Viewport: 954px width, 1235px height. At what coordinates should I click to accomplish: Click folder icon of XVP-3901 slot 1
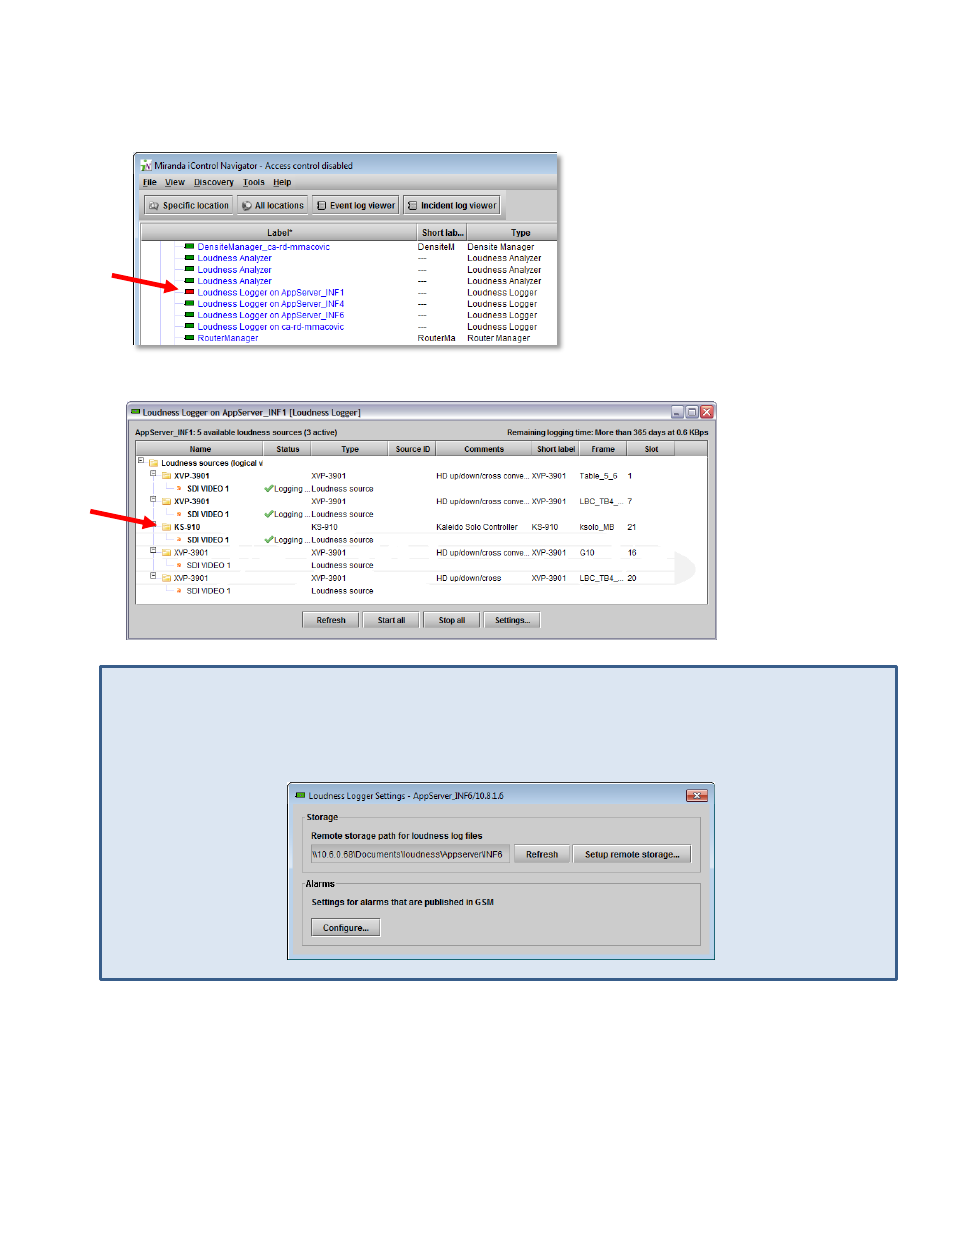pyautogui.click(x=167, y=476)
